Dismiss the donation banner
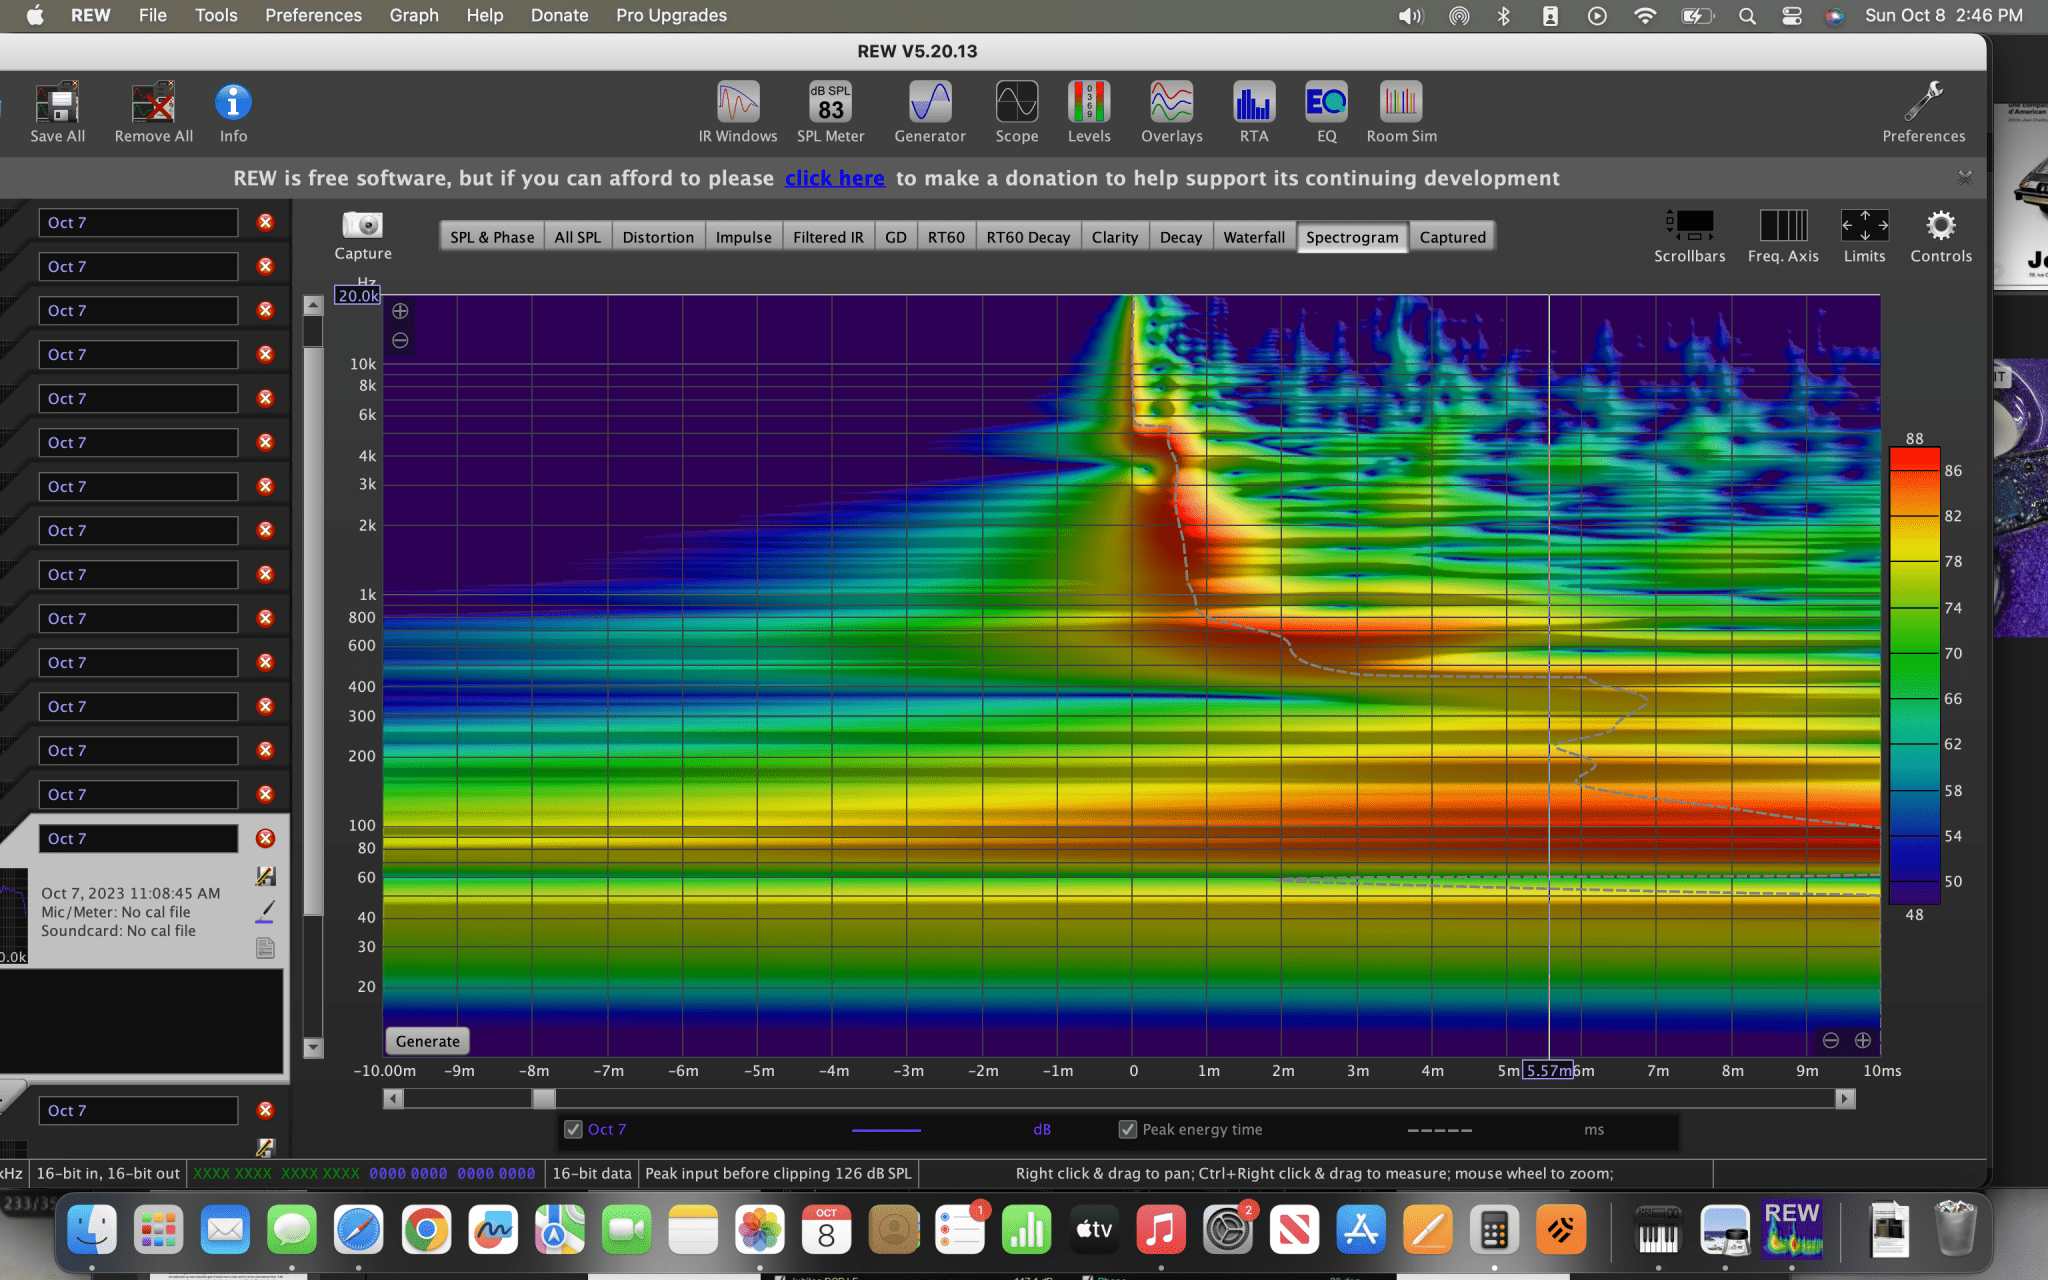This screenshot has height=1280, width=2048. point(1964,177)
